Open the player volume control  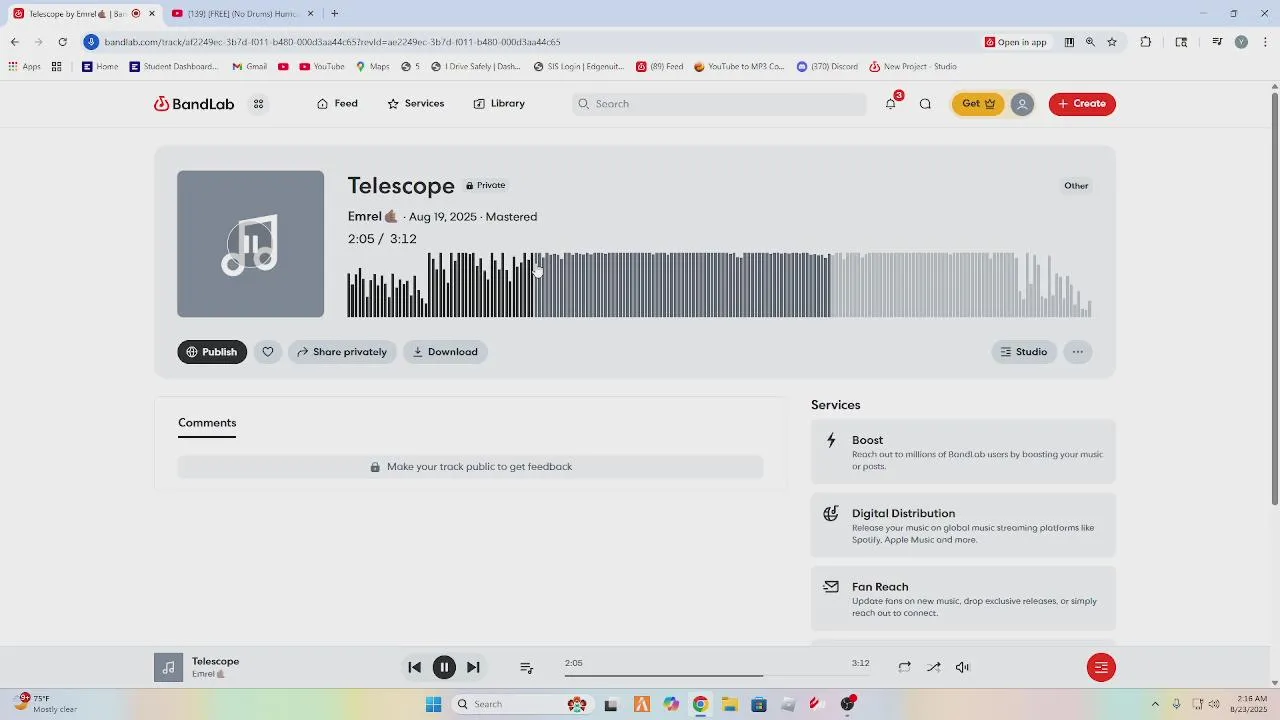(962, 667)
